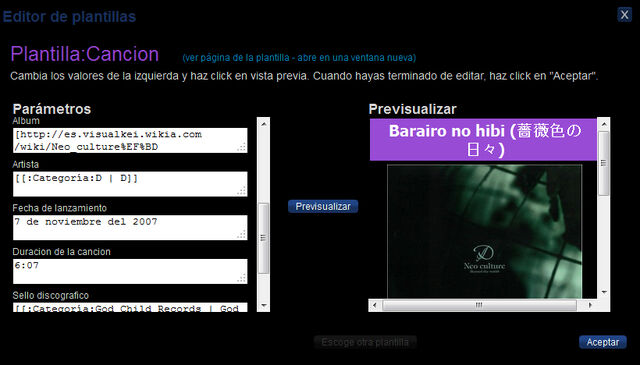Click the 'Escoge otra plantilla' button
Viewport: 640px width, 365px height.
(365, 342)
